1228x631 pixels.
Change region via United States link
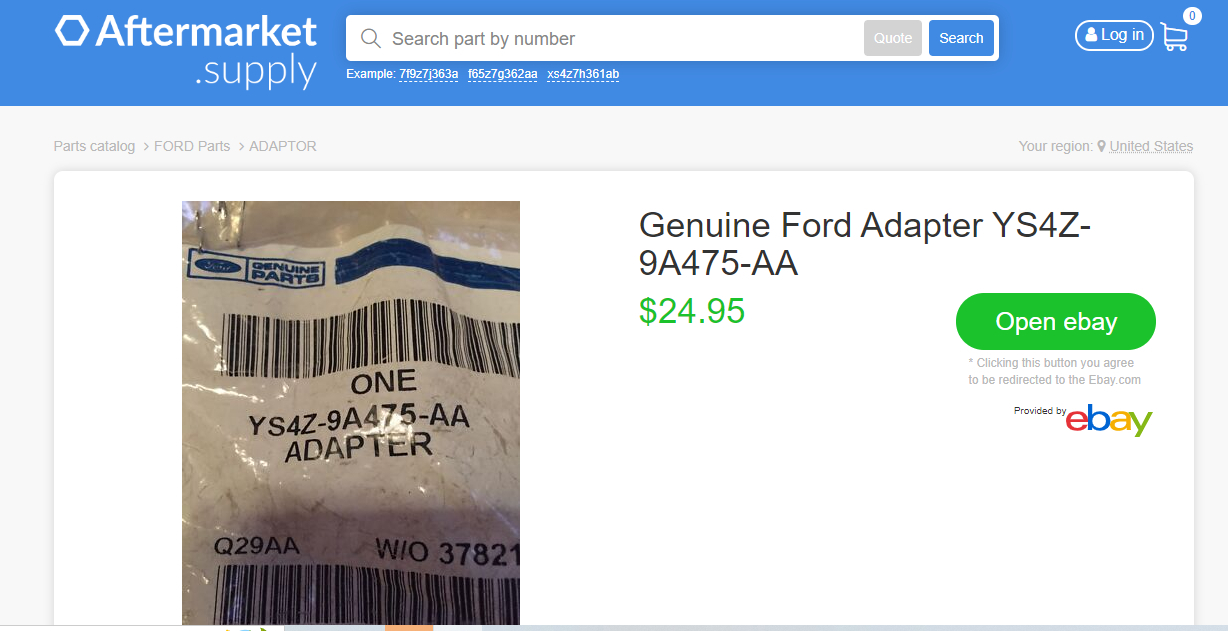(x=1151, y=146)
